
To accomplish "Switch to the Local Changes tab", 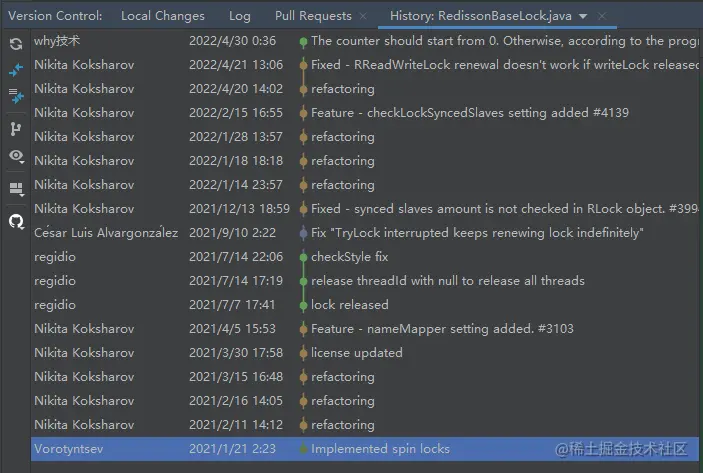I will [163, 16].
